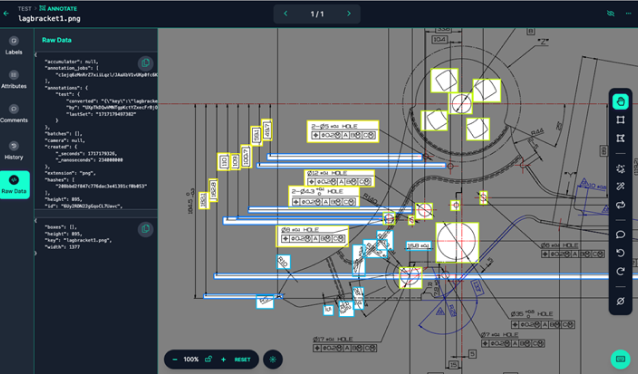Open the more options ellipsis menu
Image resolution: width=638 pixels, height=374 pixels.
[x=628, y=13]
